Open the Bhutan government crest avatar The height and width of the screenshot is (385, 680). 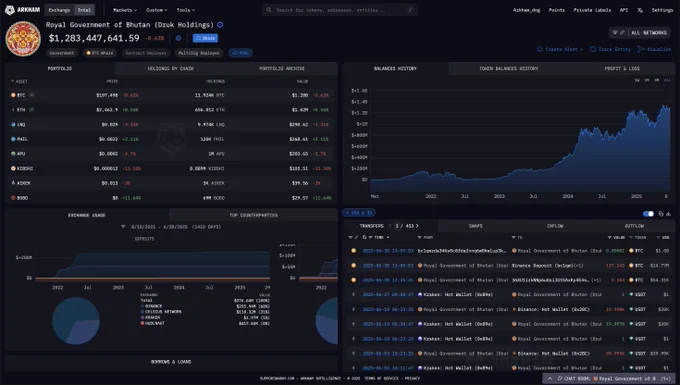23,39
